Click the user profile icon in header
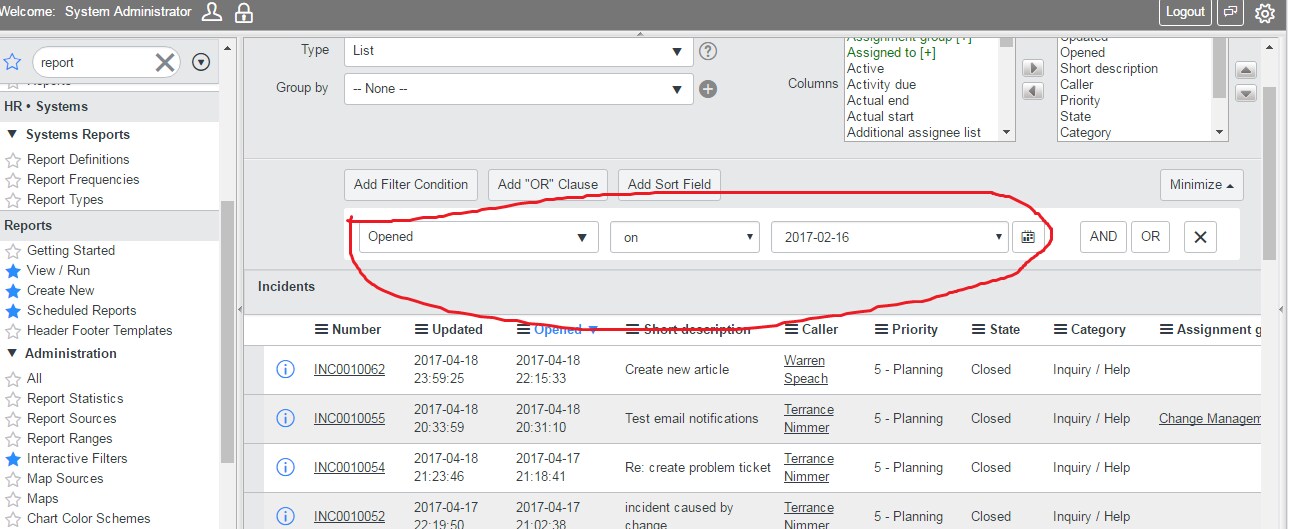Screen dimensions: 1304x529 point(212,12)
